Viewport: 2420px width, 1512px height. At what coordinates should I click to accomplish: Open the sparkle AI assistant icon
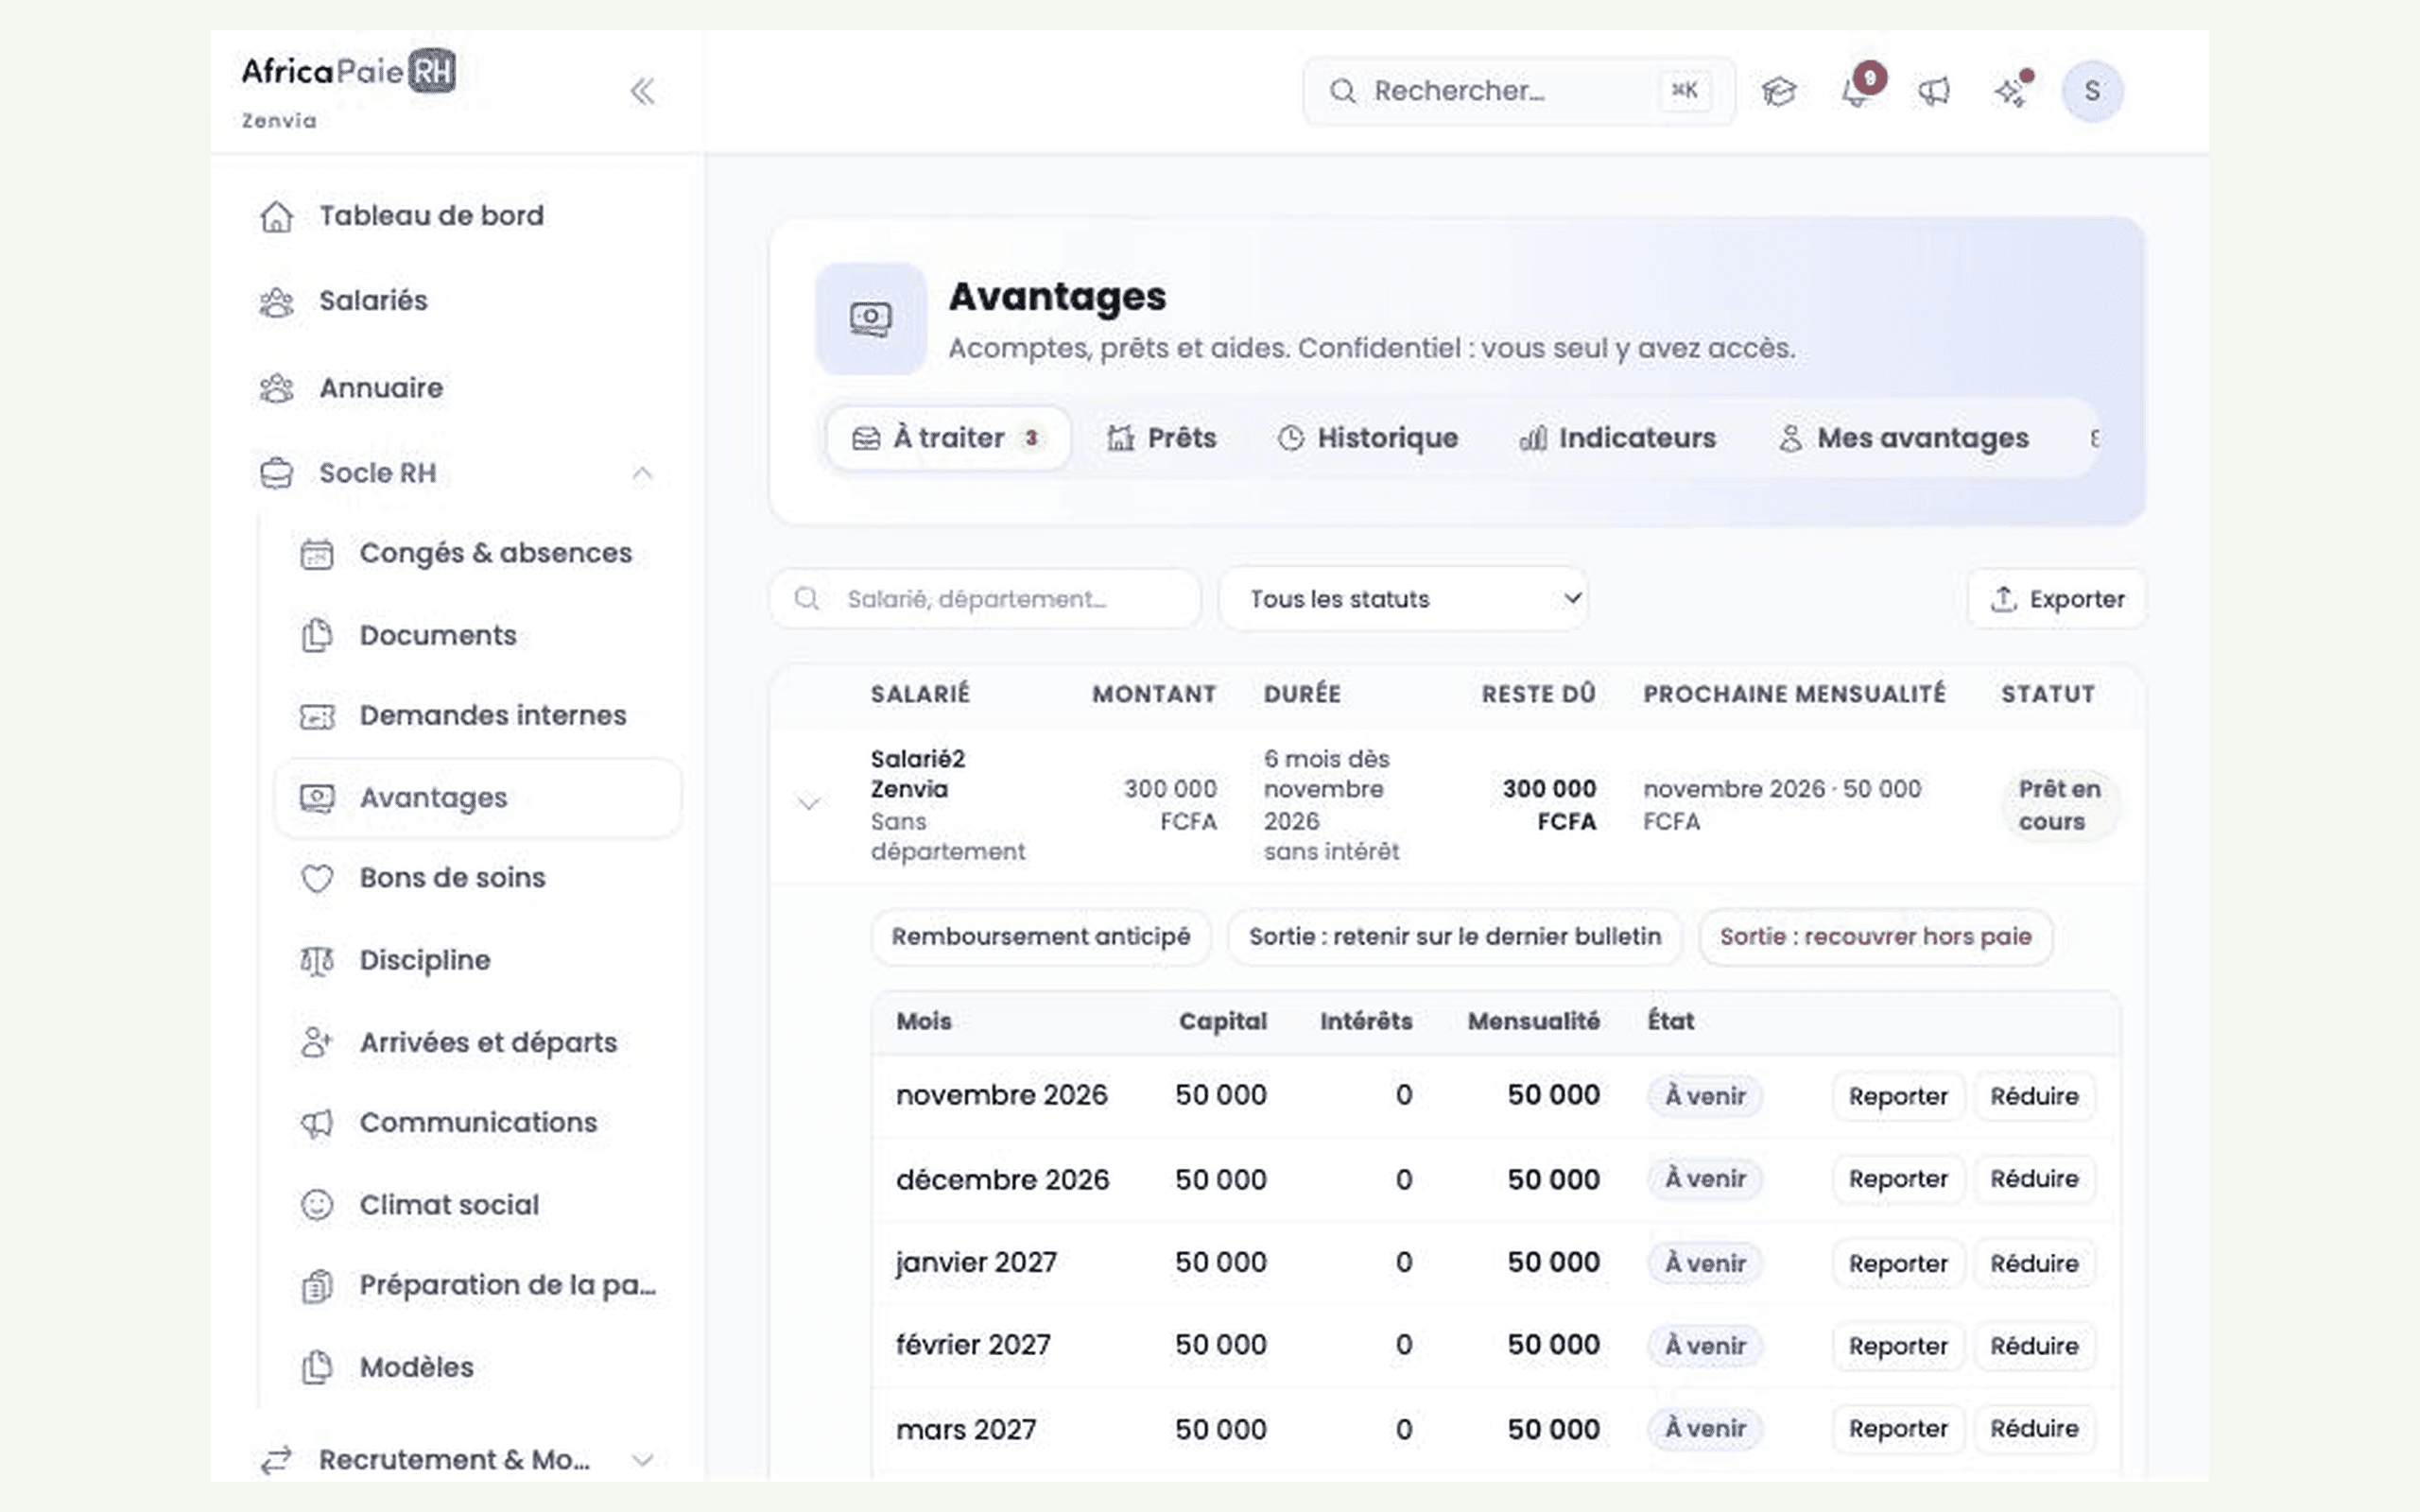coord(2011,91)
